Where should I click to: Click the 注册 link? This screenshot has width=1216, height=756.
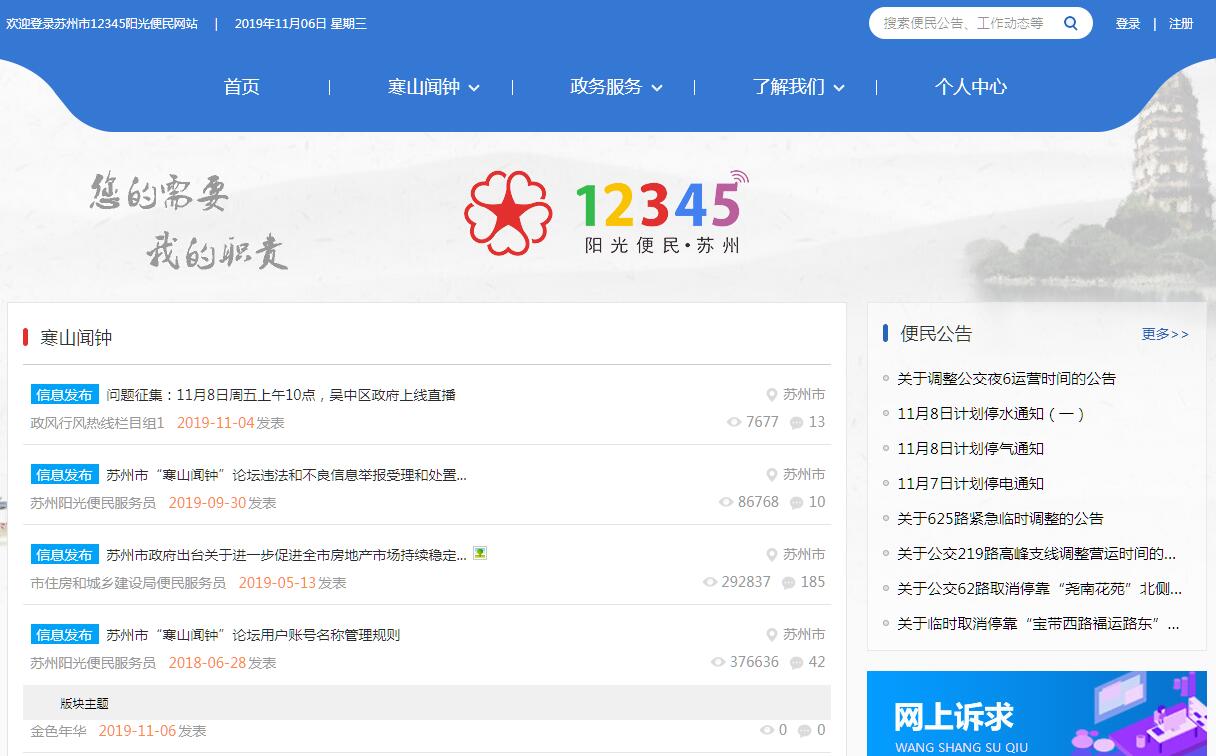tap(1181, 23)
